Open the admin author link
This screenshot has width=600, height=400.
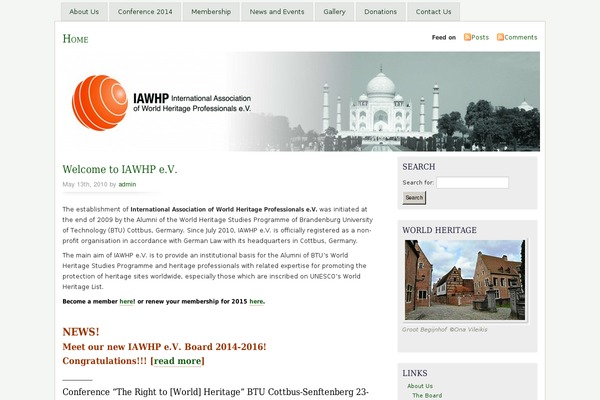(127, 184)
